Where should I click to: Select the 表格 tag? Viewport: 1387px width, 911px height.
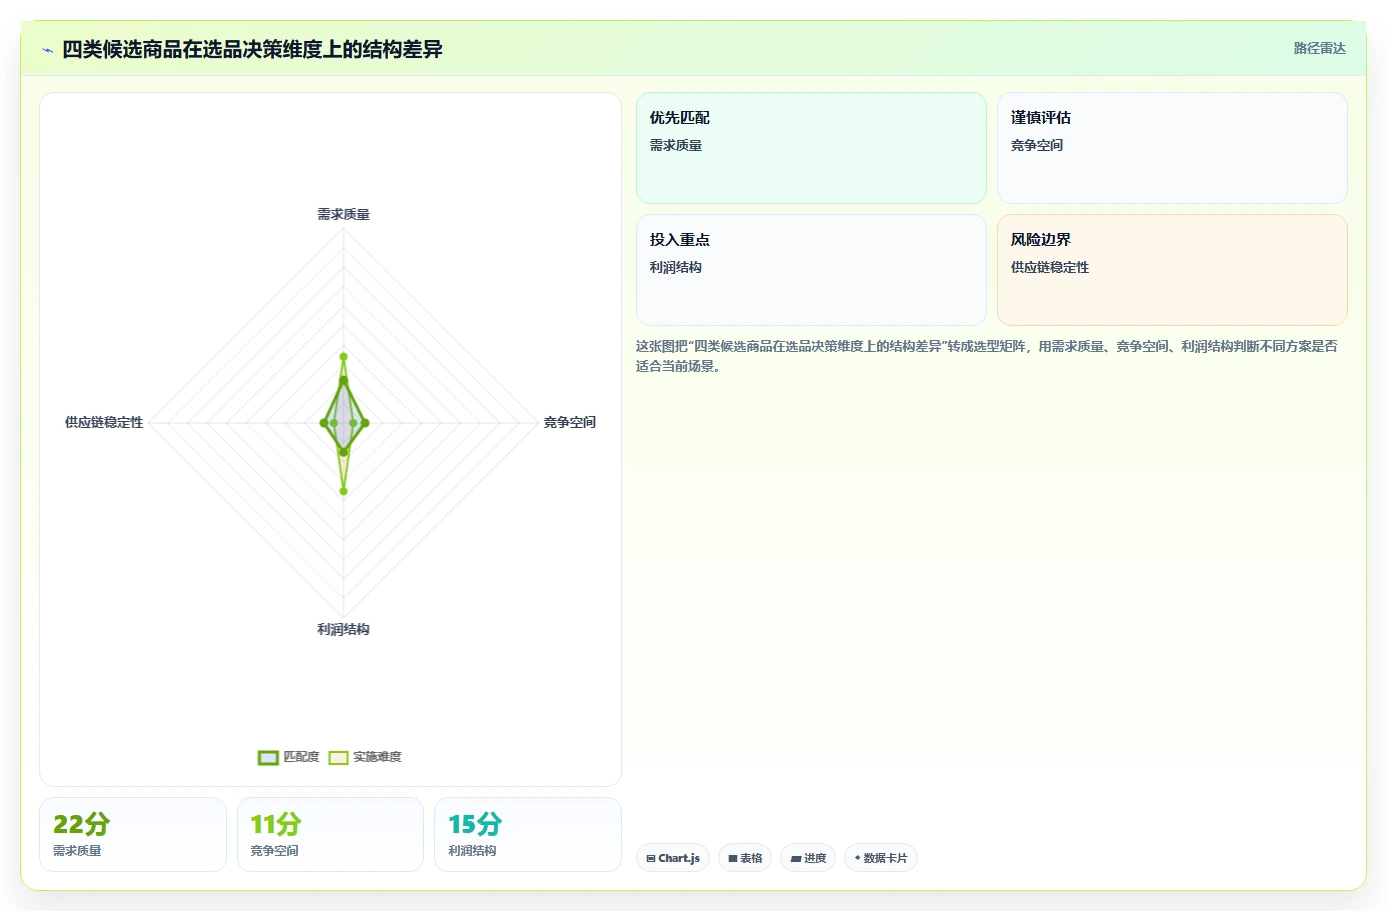click(745, 858)
